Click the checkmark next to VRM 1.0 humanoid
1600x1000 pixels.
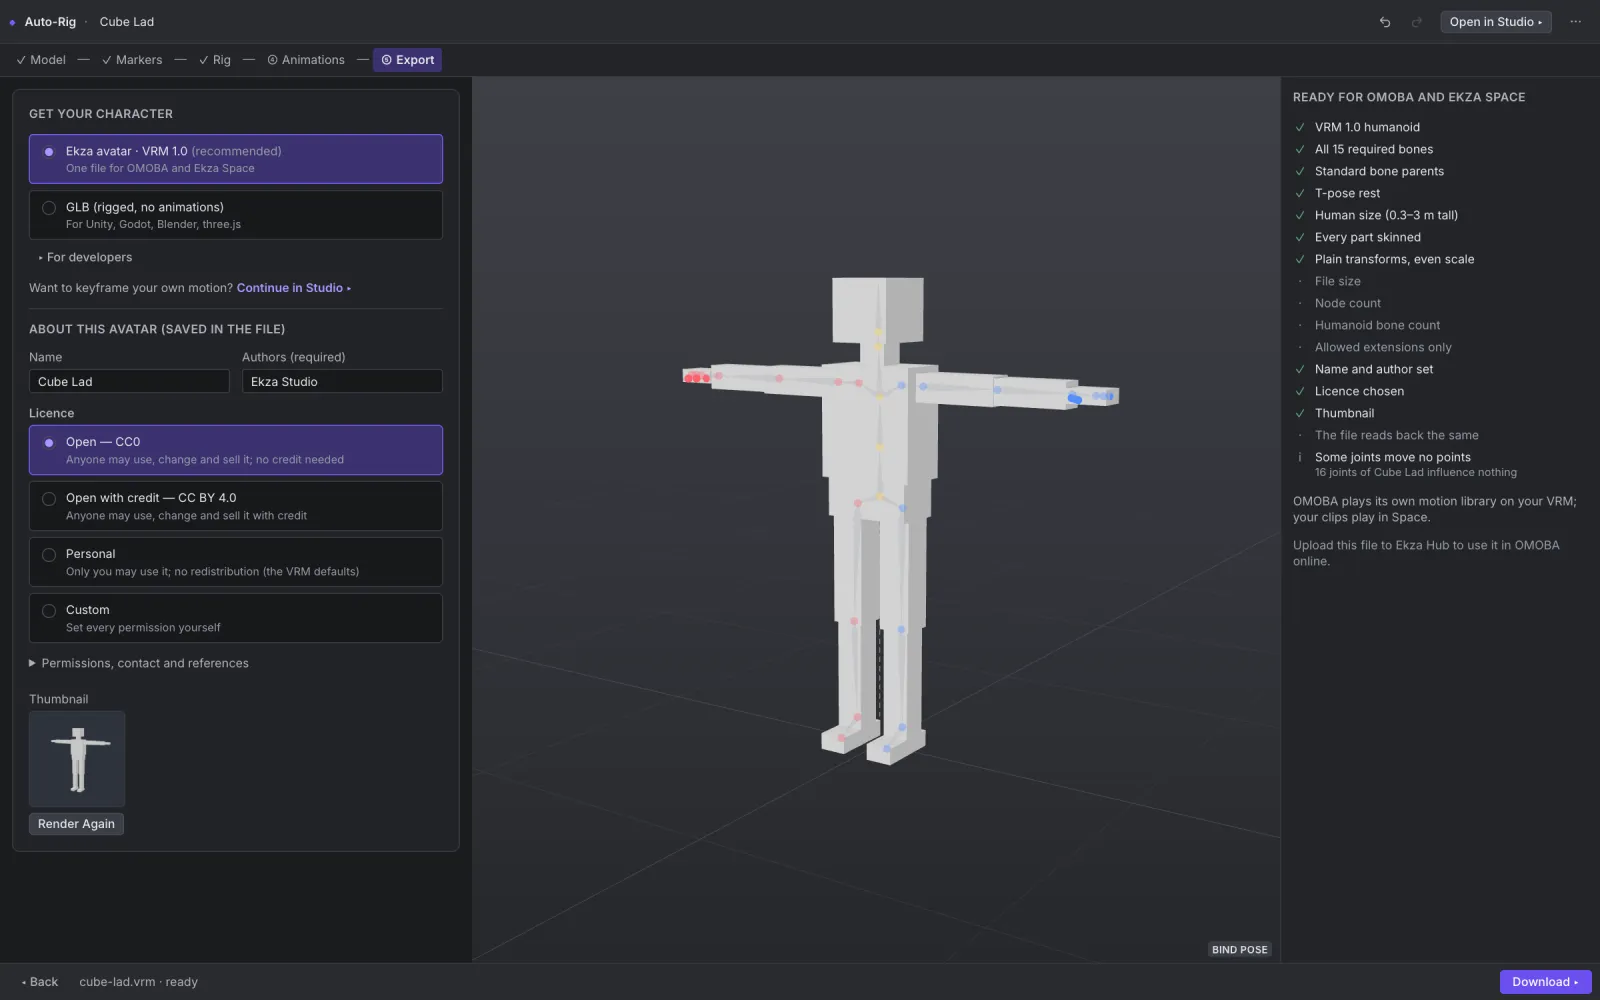[1300, 127]
